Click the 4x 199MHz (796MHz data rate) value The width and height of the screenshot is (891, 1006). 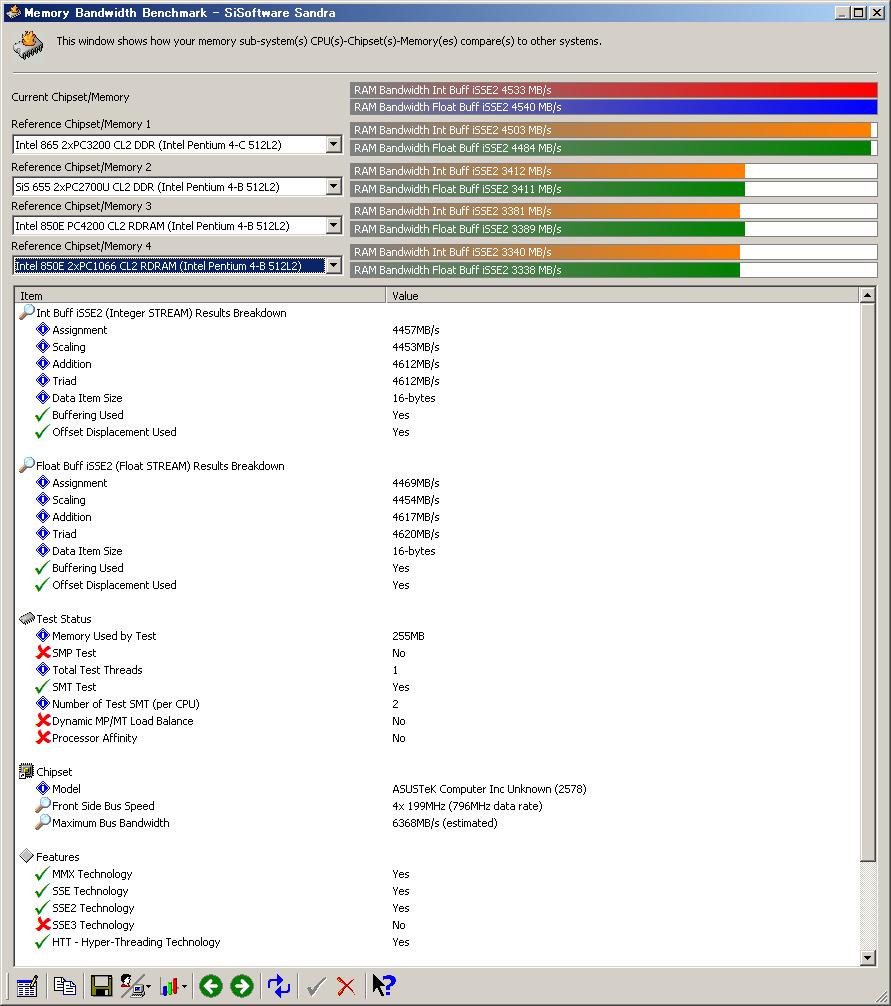[467, 806]
